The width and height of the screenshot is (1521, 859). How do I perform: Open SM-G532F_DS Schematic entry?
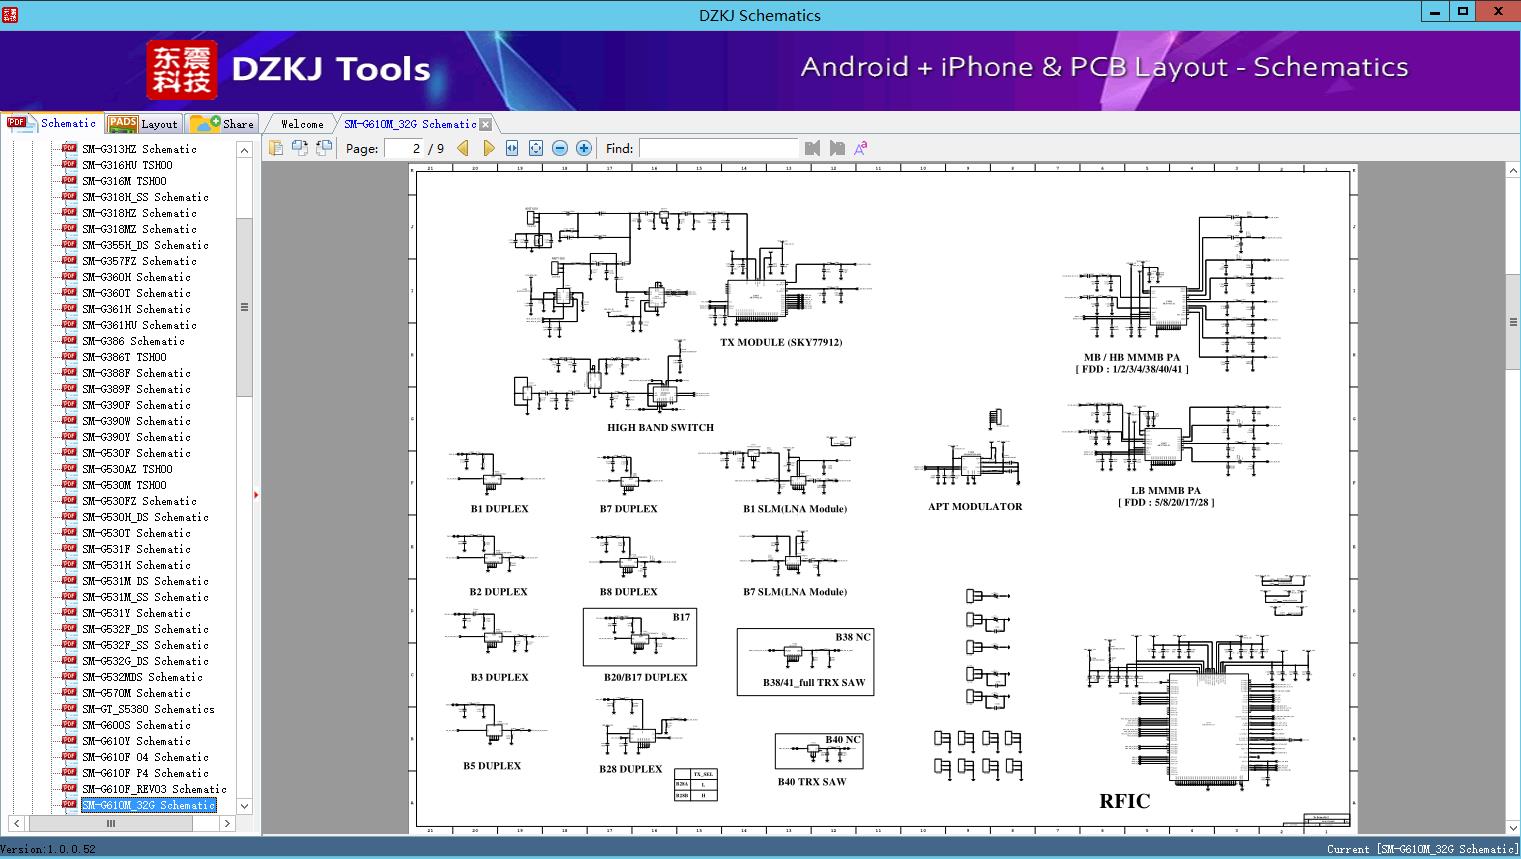pos(145,629)
